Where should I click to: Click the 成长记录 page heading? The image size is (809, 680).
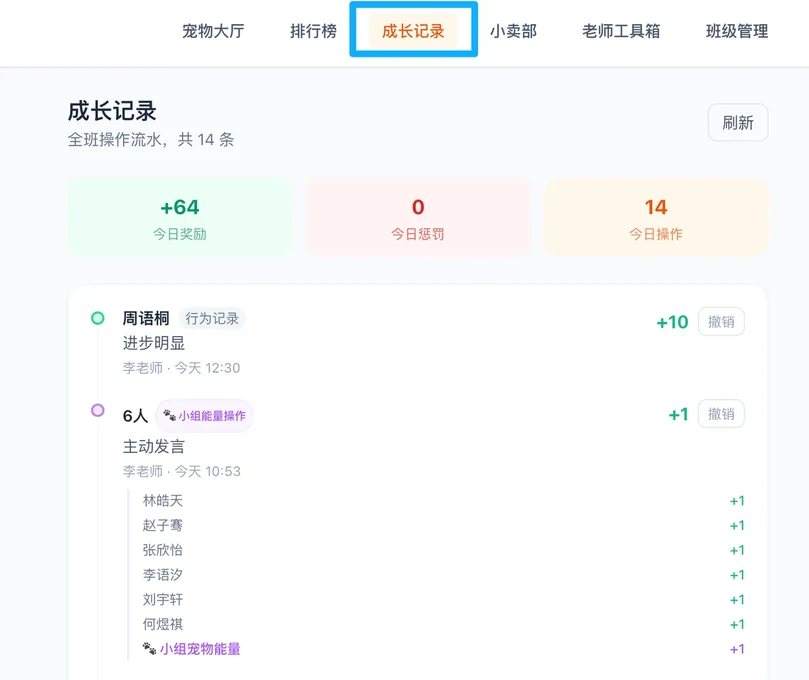(112, 111)
